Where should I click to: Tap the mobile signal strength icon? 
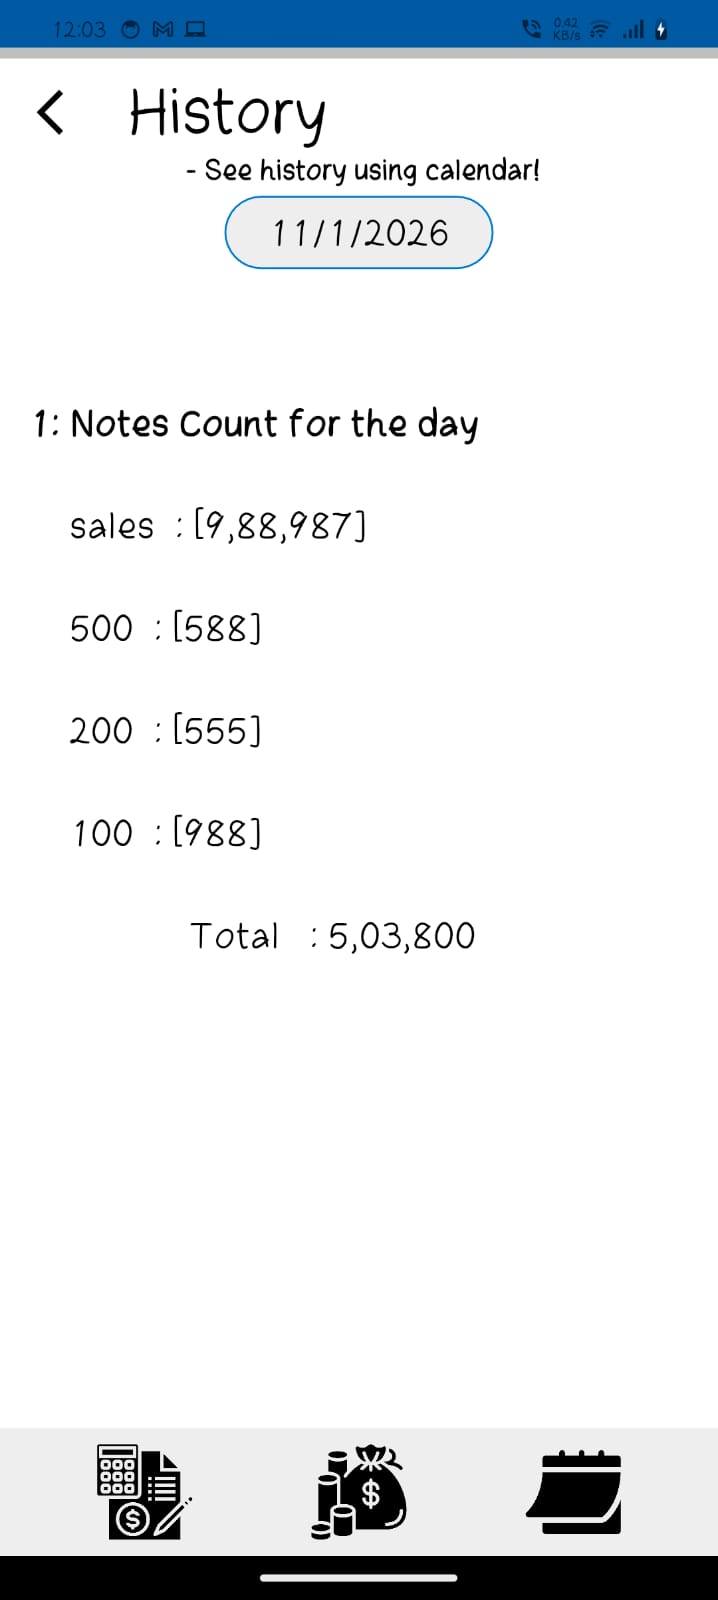632,30
